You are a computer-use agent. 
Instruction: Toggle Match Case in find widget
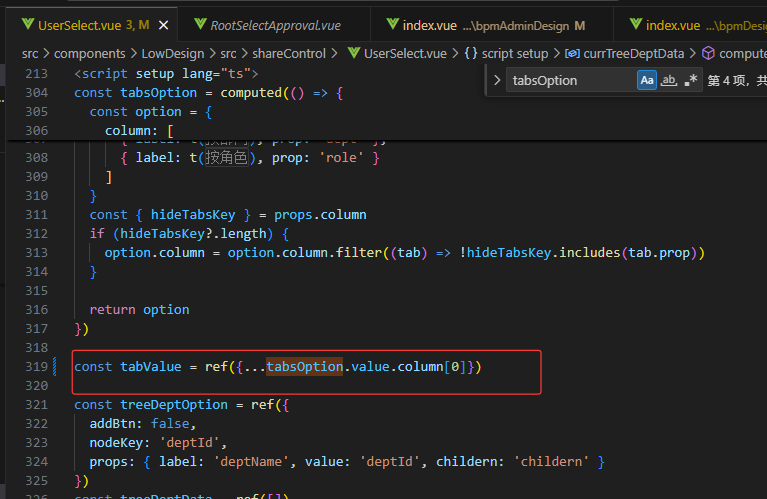[x=647, y=80]
